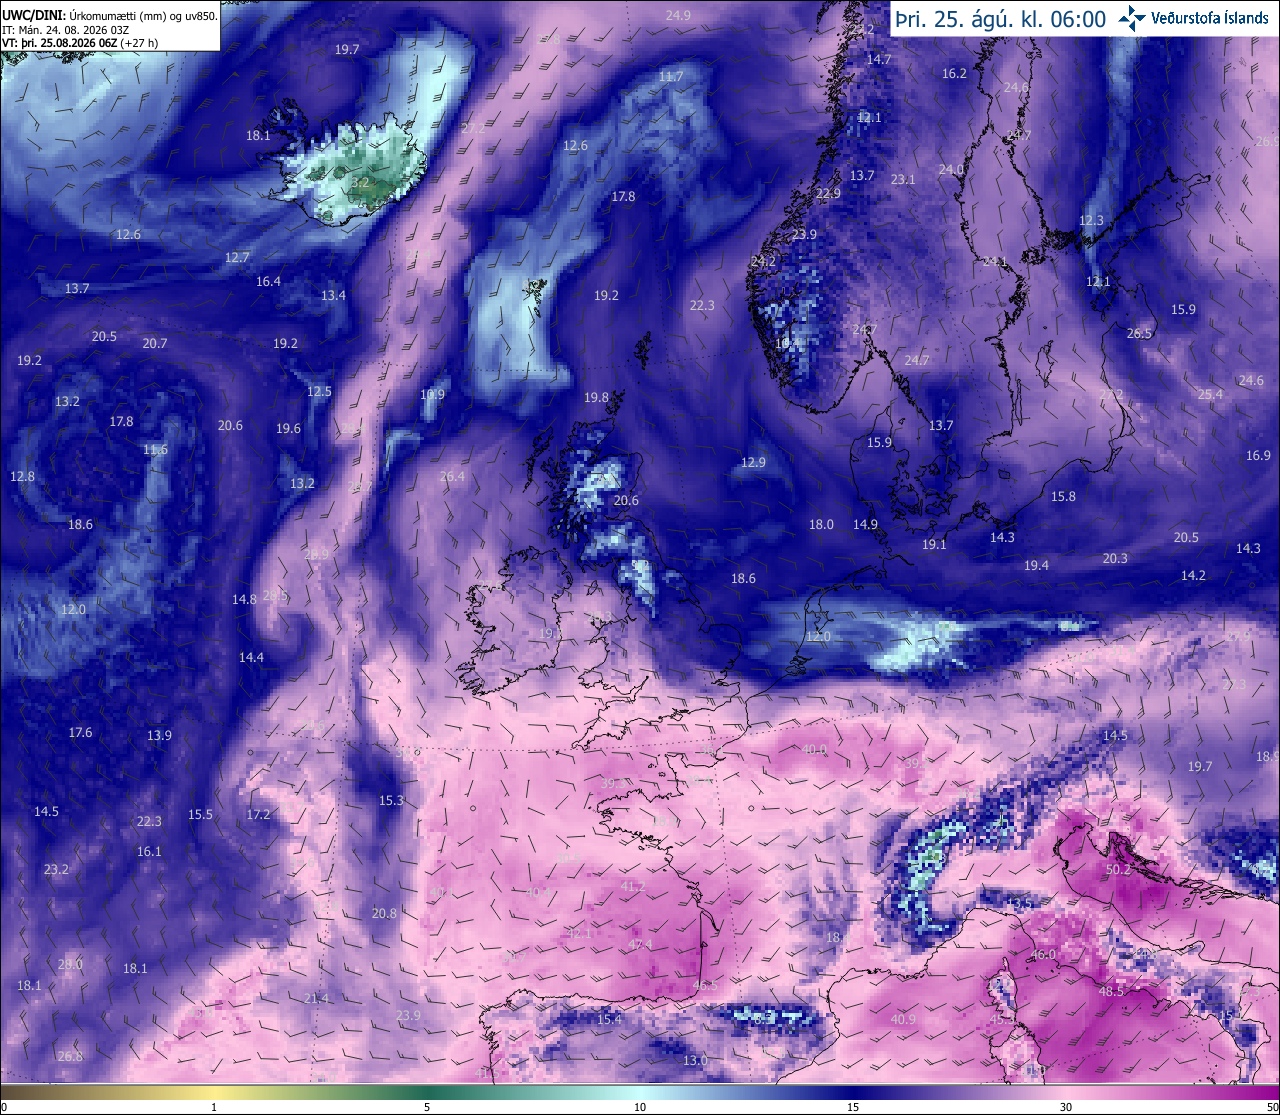
Task: Select the date label Þri. 25. ágú. kl. 06:00
Action: coord(1000,19)
